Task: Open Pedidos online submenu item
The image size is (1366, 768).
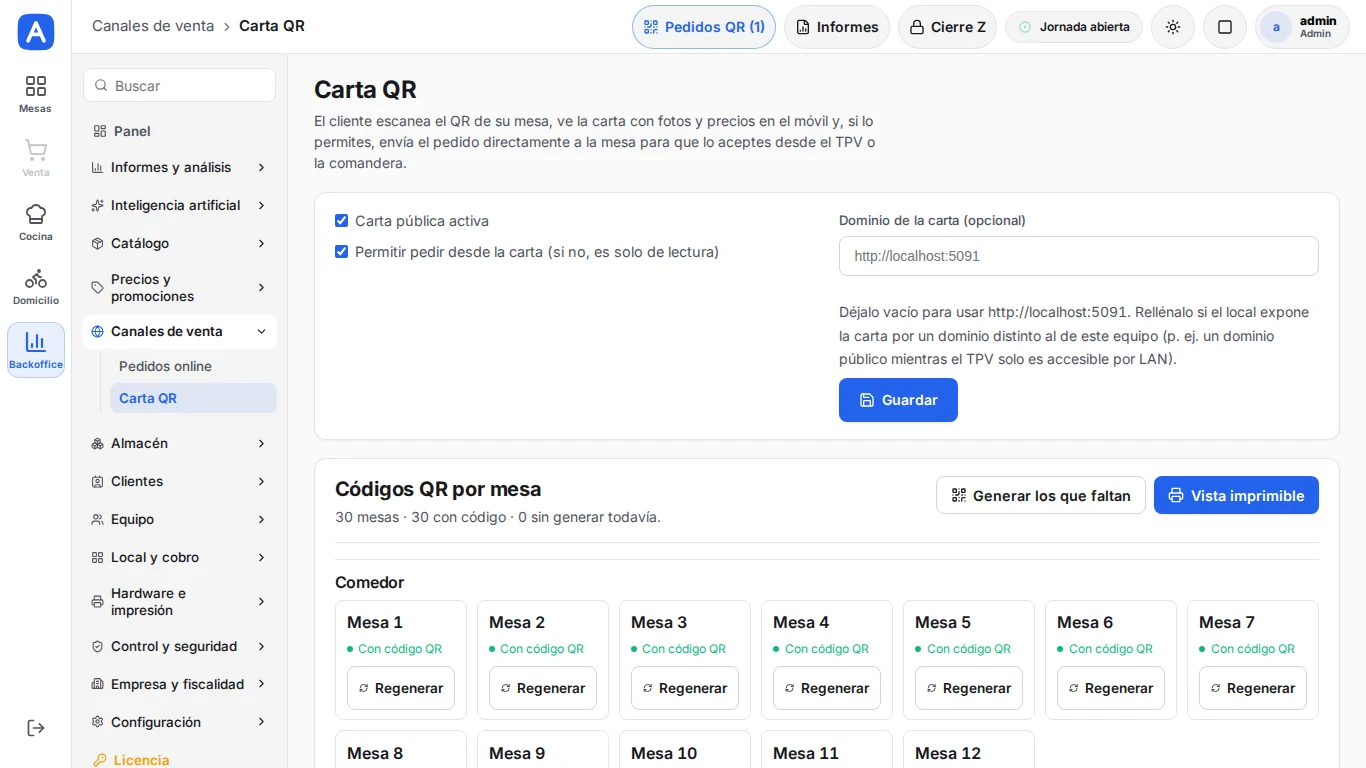Action: click(x=193, y=366)
